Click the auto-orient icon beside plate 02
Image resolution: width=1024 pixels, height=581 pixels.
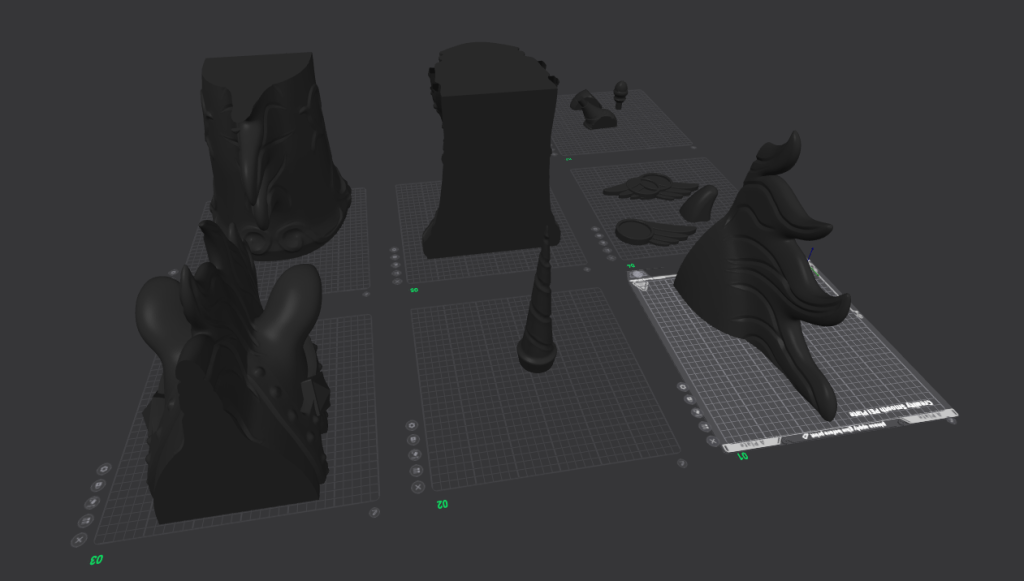415,455
